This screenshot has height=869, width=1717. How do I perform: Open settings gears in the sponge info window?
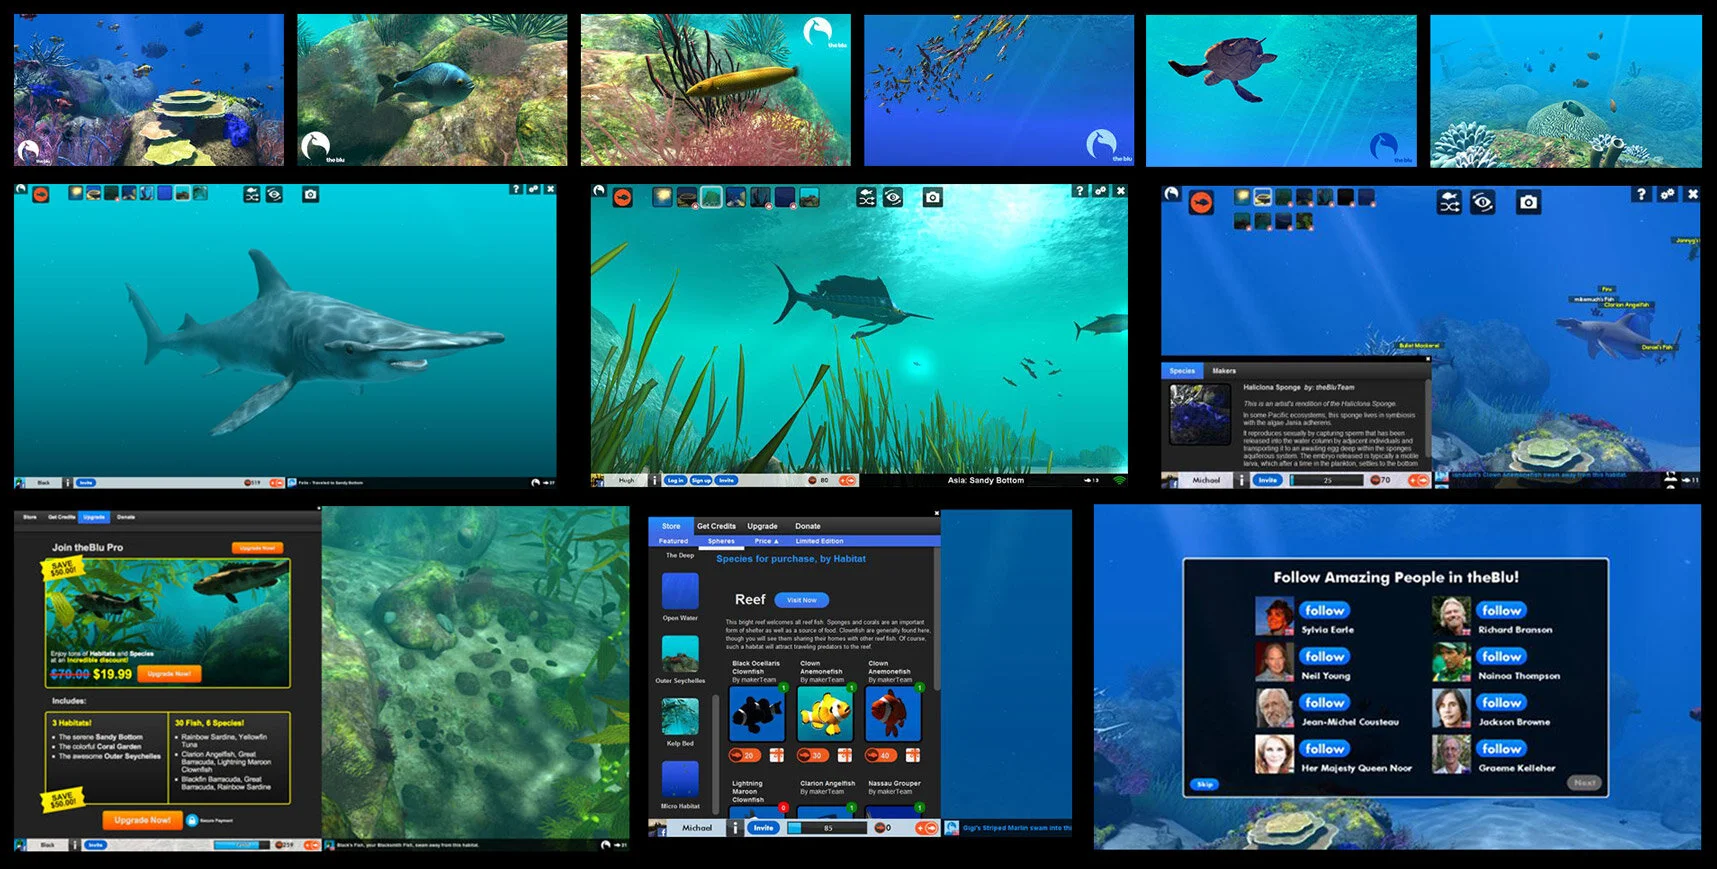pyautogui.click(x=1667, y=194)
